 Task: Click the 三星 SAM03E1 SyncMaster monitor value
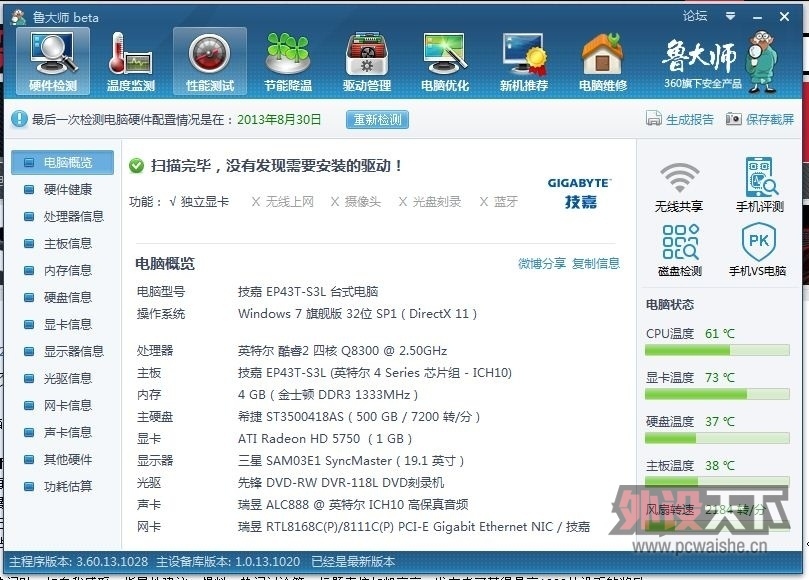click(x=351, y=460)
